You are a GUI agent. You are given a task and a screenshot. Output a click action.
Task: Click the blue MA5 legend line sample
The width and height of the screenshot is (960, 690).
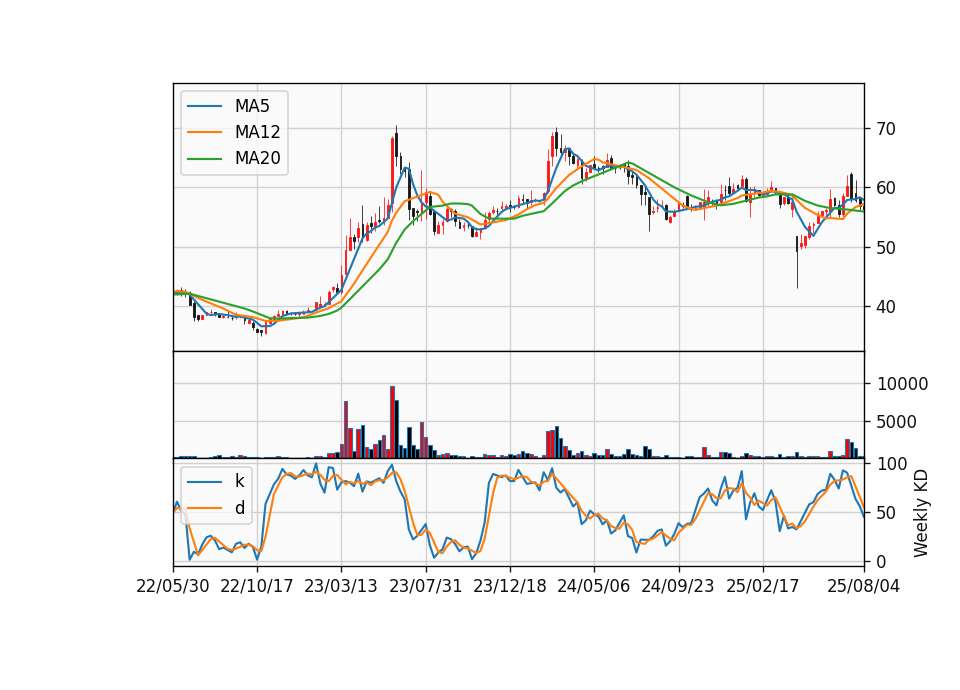204,107
